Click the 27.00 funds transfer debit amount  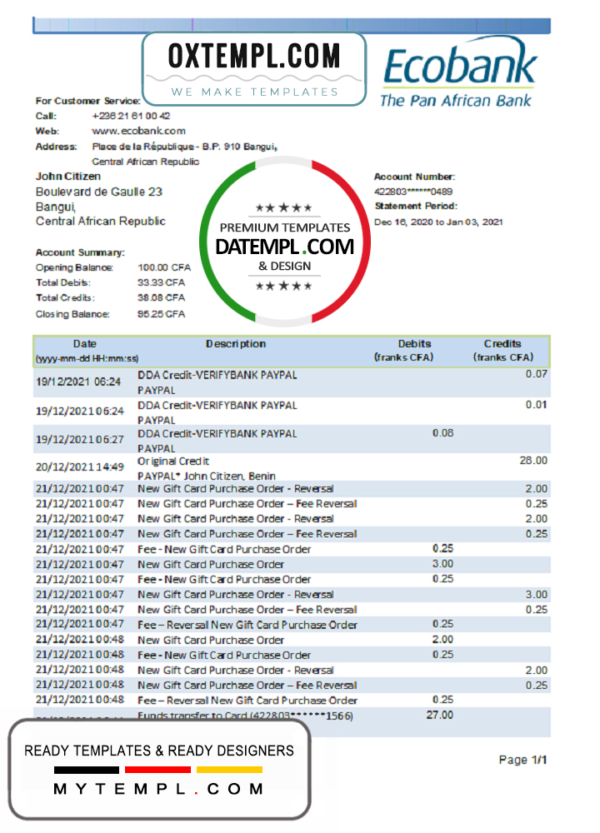[439, 715]
